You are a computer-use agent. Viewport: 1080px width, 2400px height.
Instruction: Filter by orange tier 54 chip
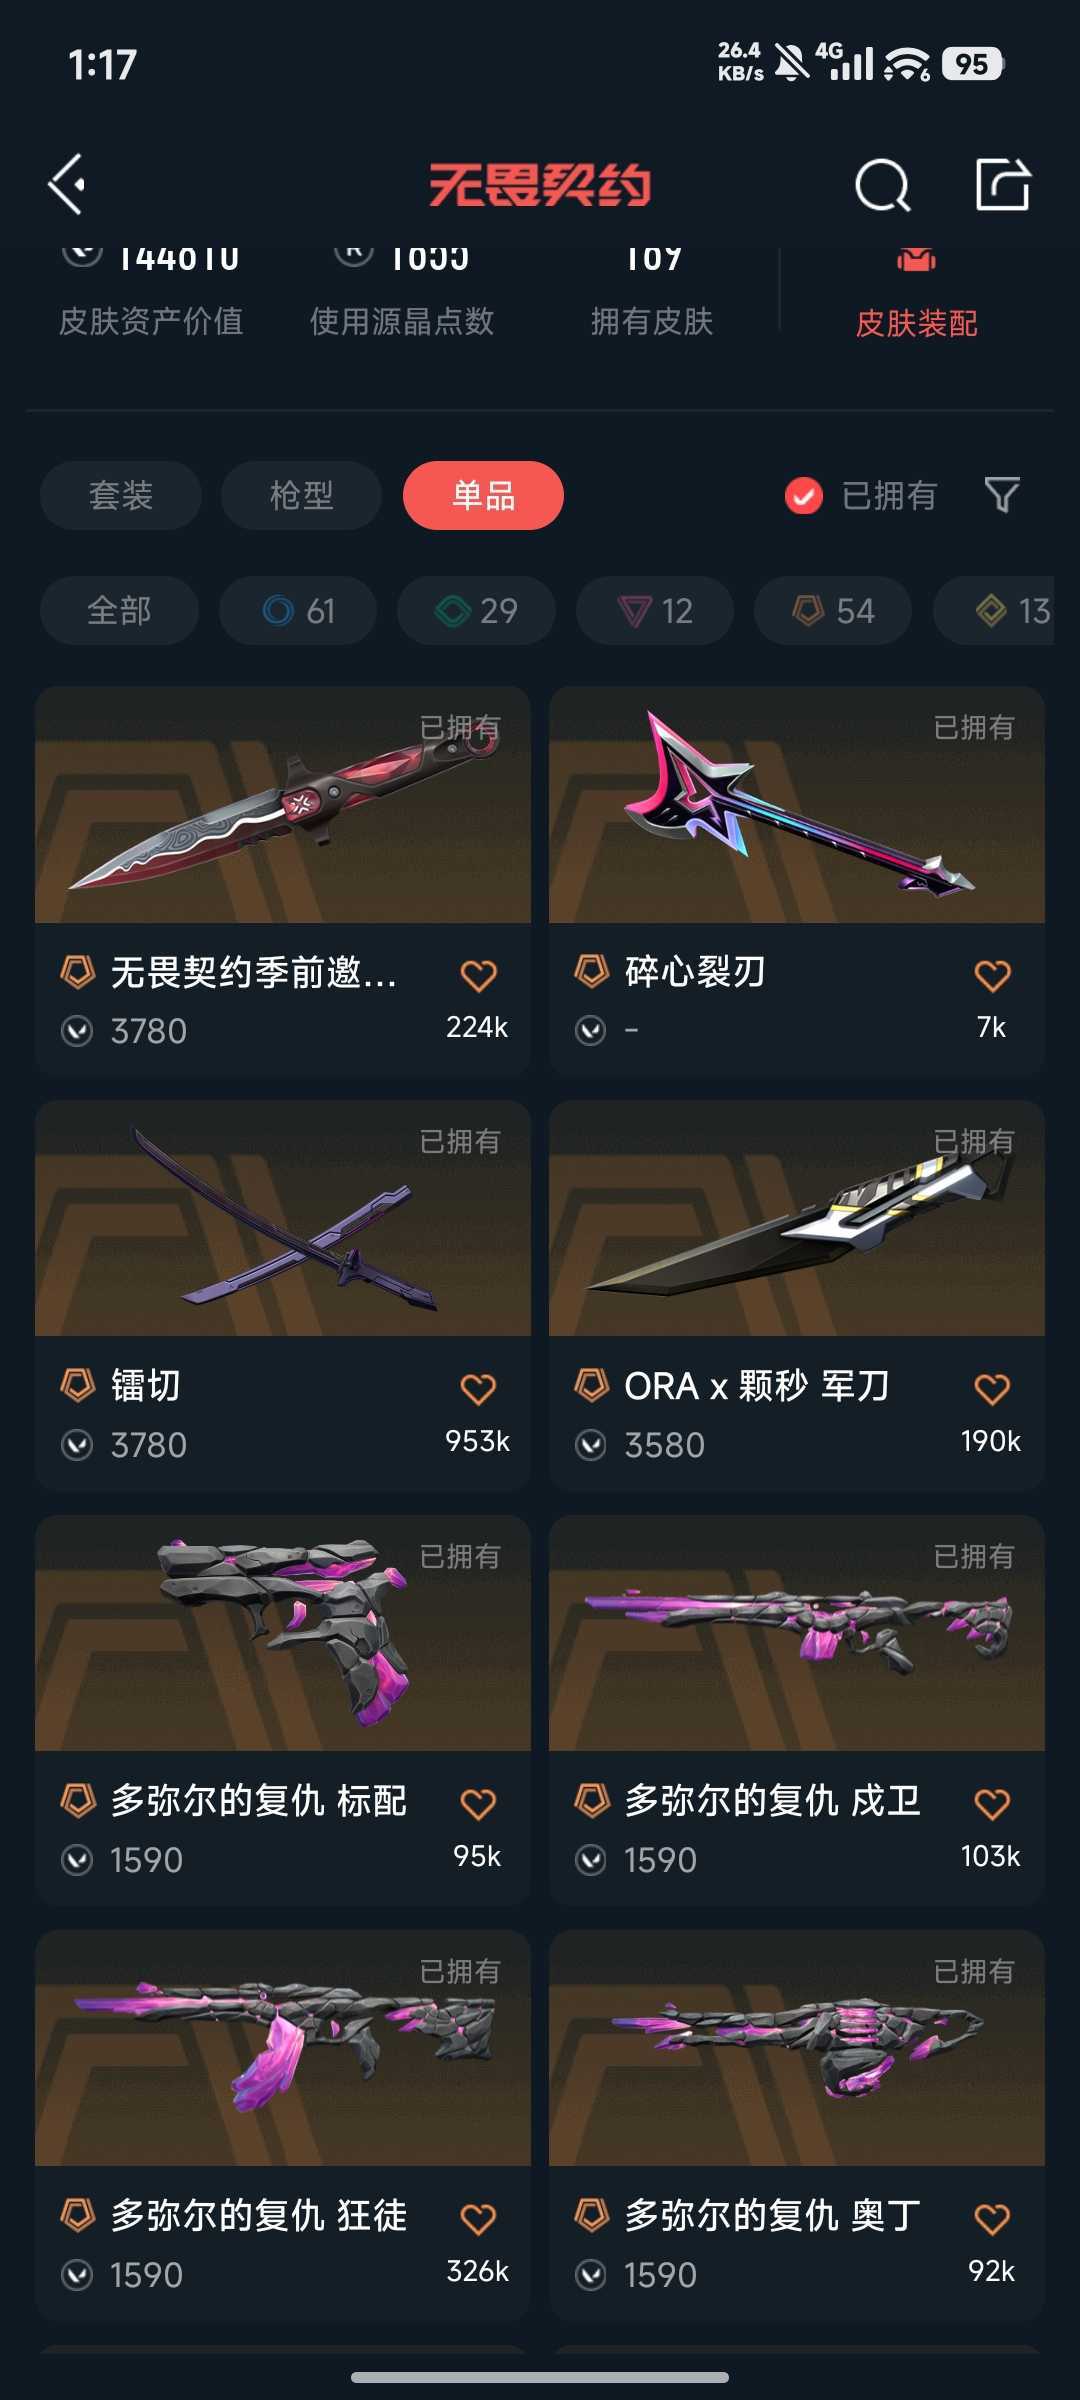pyautogui.click(x=833, y=611)
